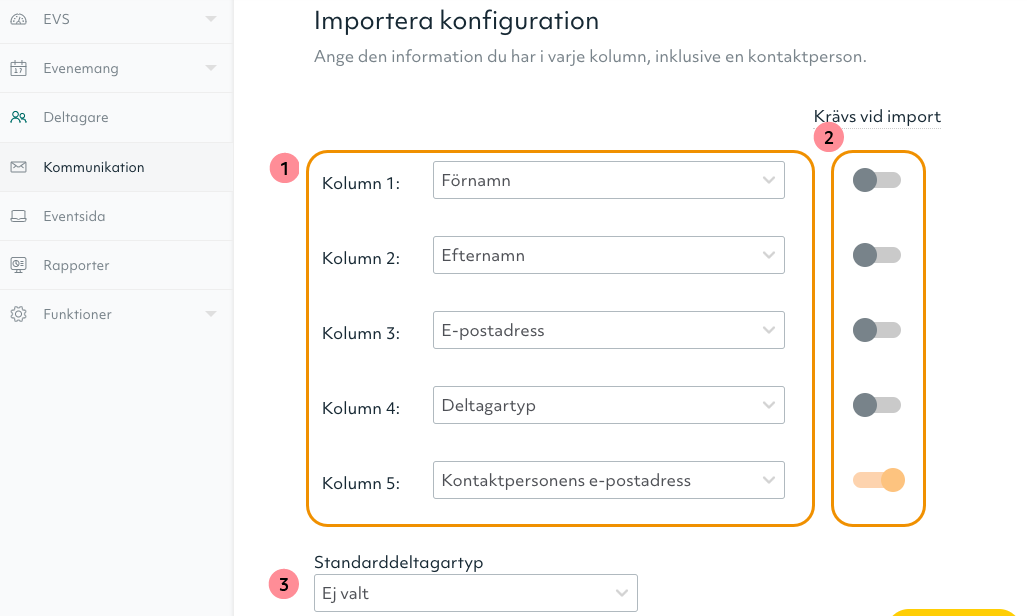
Task: Select the Deltagare people icon
Action: coord(18,117)
